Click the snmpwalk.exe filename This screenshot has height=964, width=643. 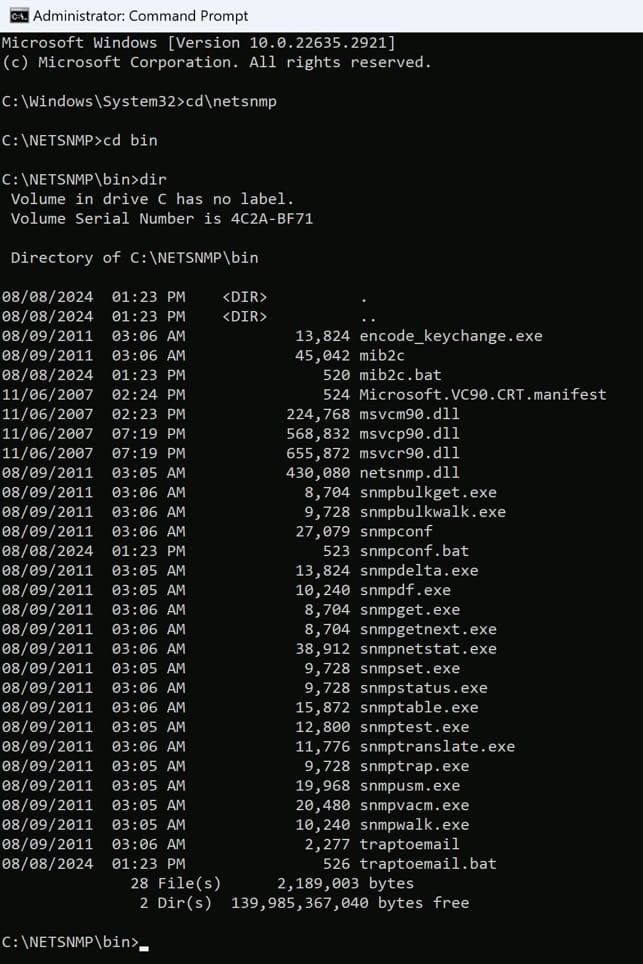414,825
